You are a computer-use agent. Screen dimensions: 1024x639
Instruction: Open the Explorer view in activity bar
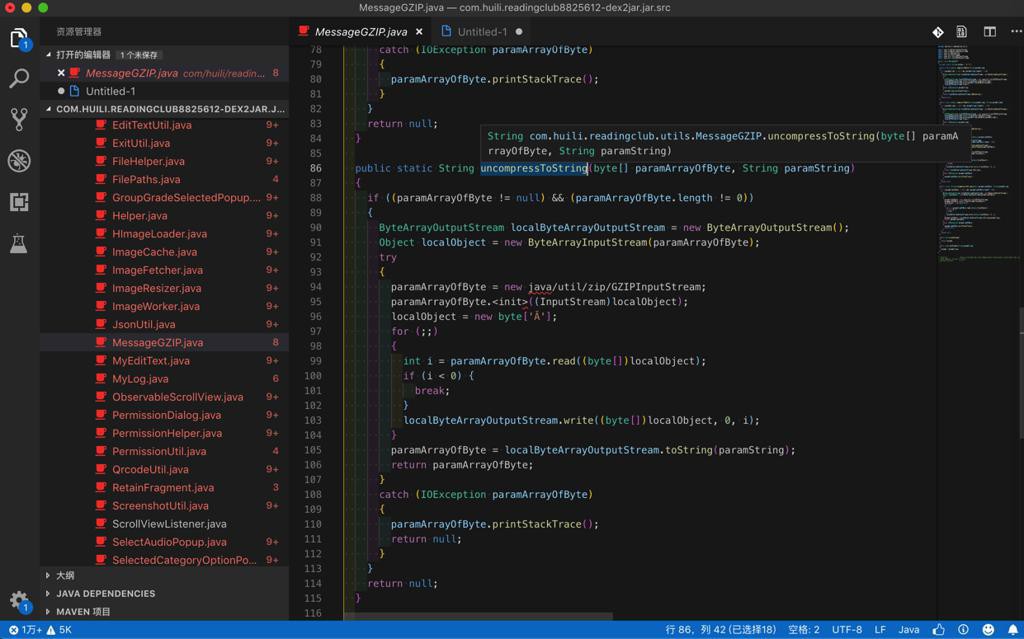20,39
